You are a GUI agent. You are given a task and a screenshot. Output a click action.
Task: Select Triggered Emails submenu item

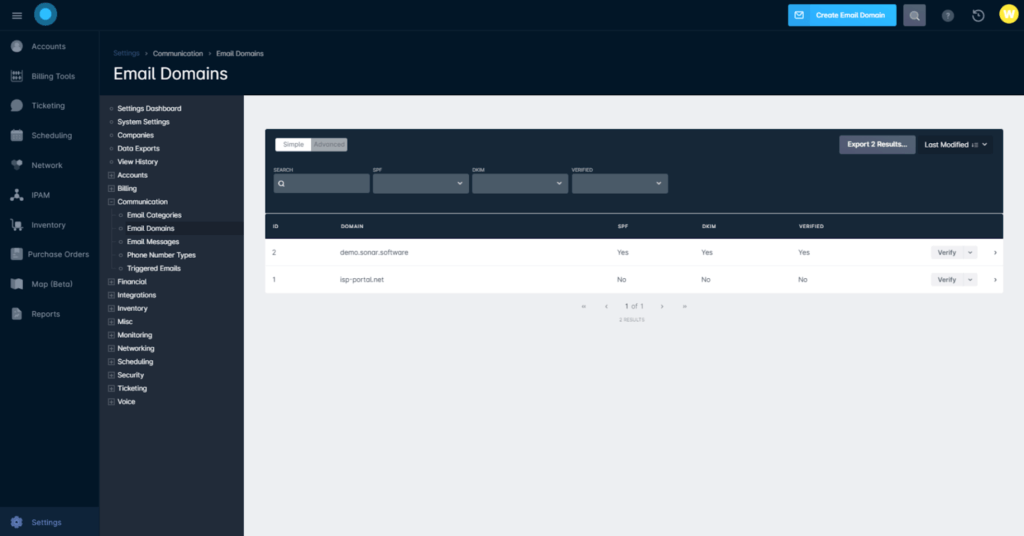coord(153,268)
